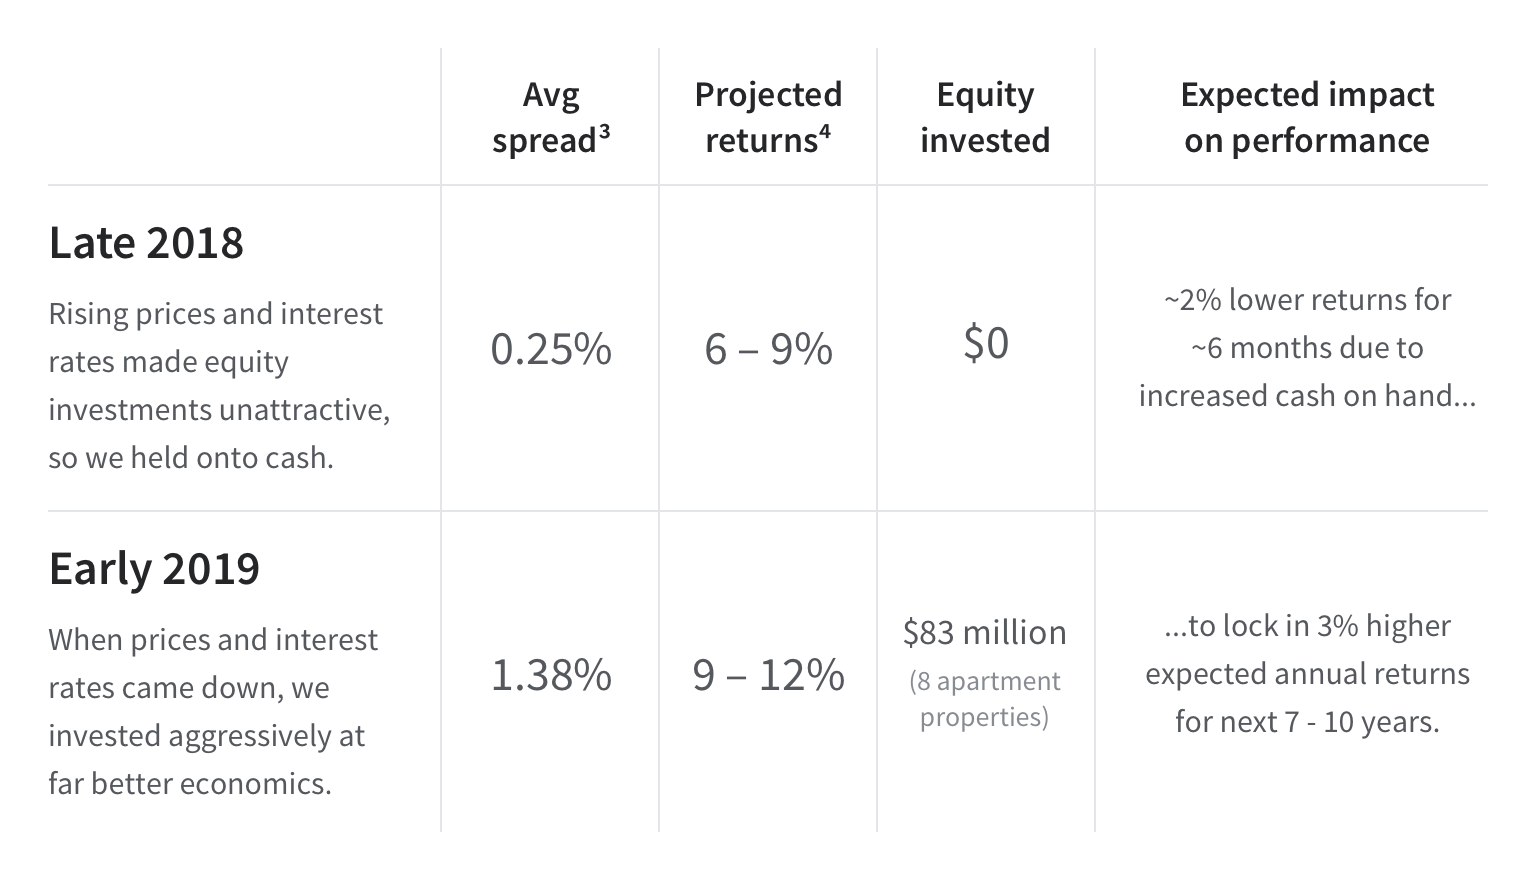Click the Late 2018 description paragraph

219,386
